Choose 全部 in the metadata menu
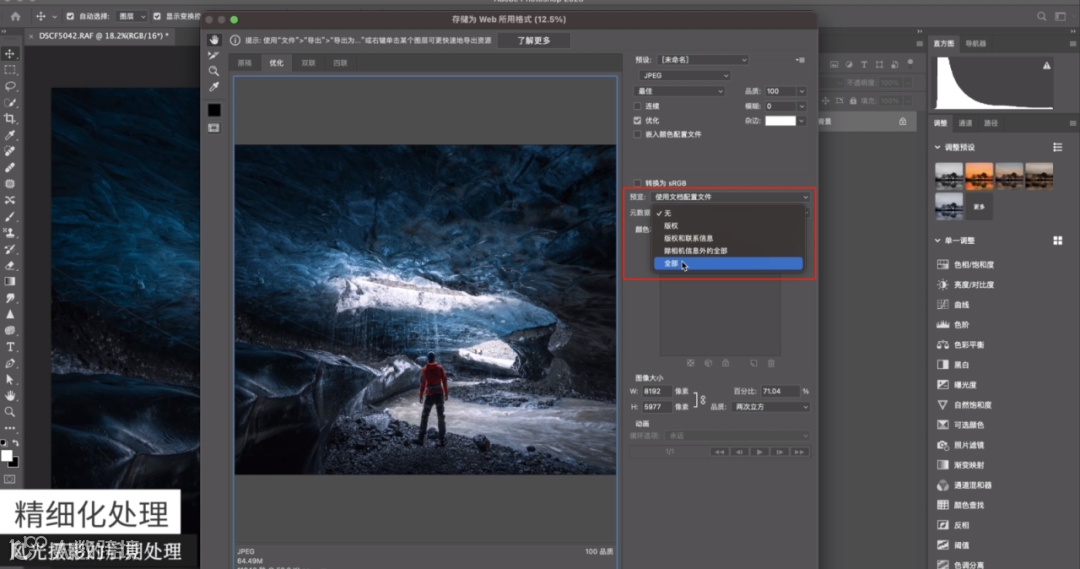 pyautogui.click(x=728, y=264)
